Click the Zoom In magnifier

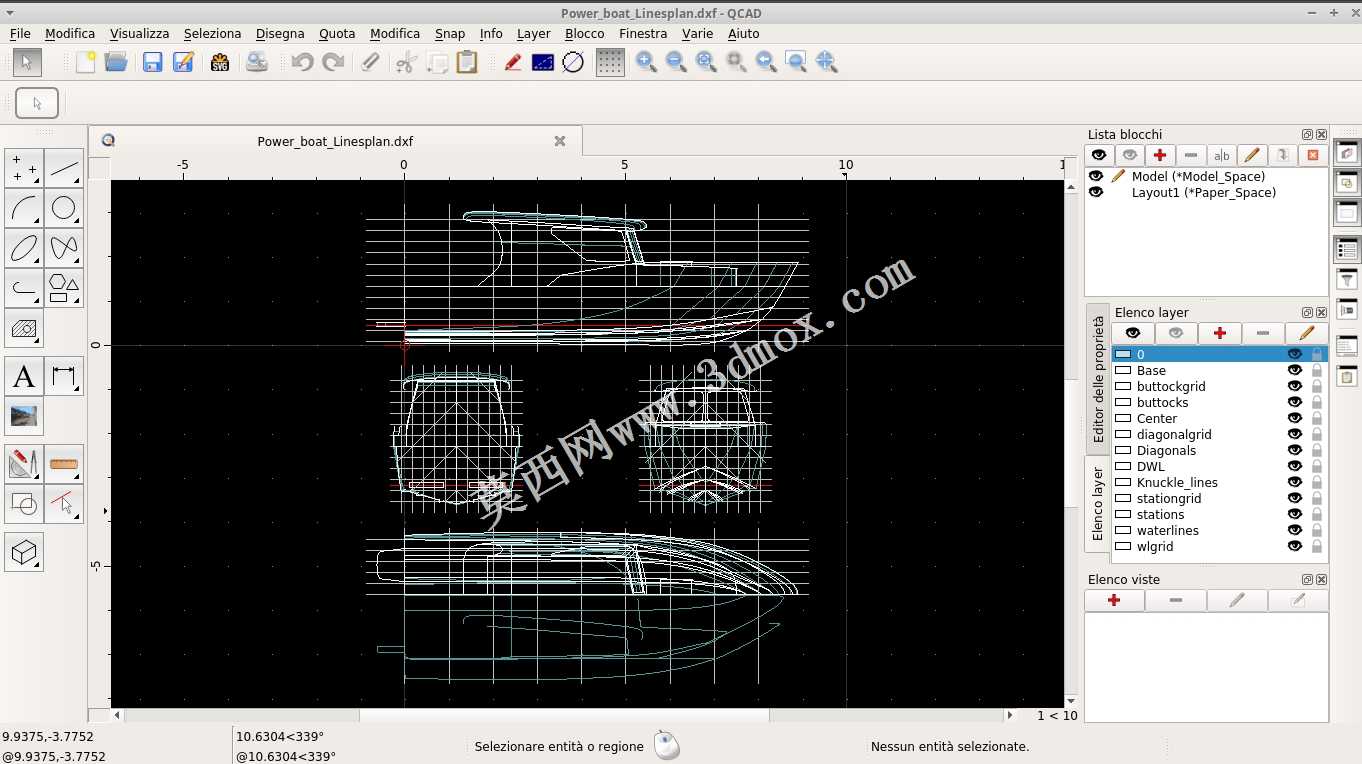click(646, 62)
